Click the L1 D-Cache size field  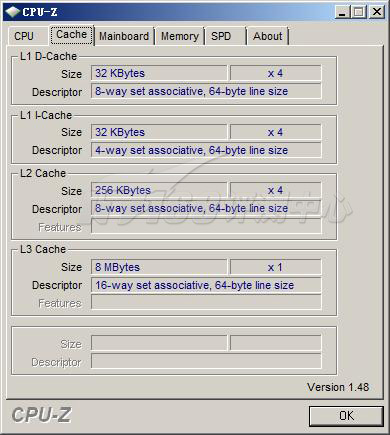coord(159,73)
